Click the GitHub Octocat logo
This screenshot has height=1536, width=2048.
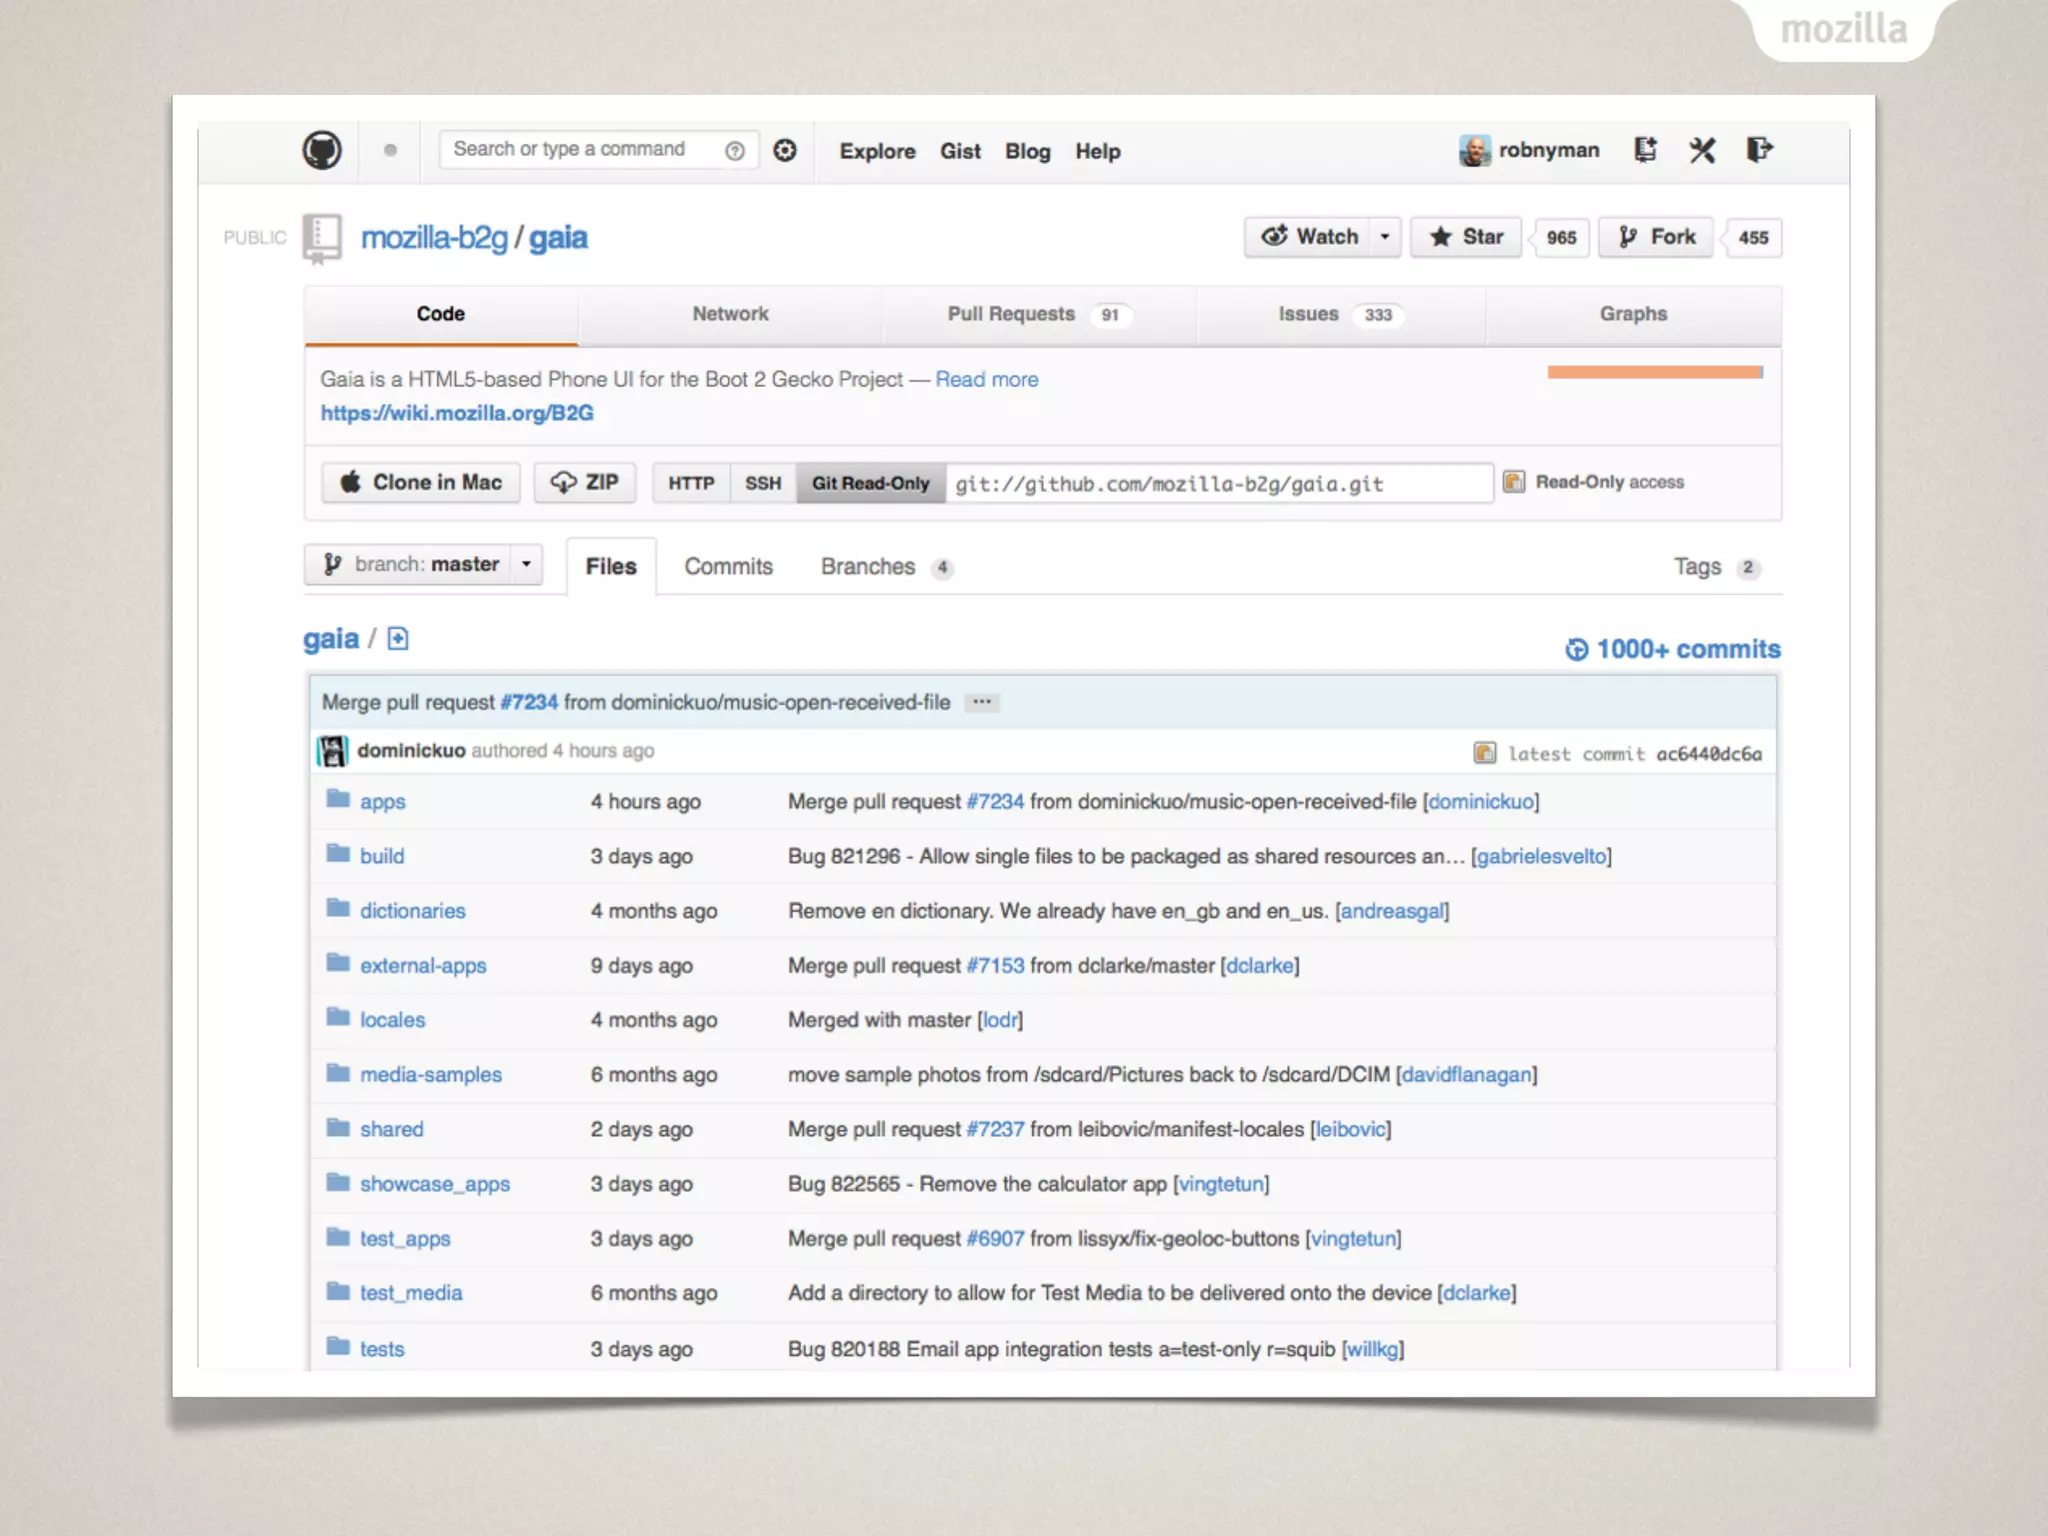pos(322,151)
